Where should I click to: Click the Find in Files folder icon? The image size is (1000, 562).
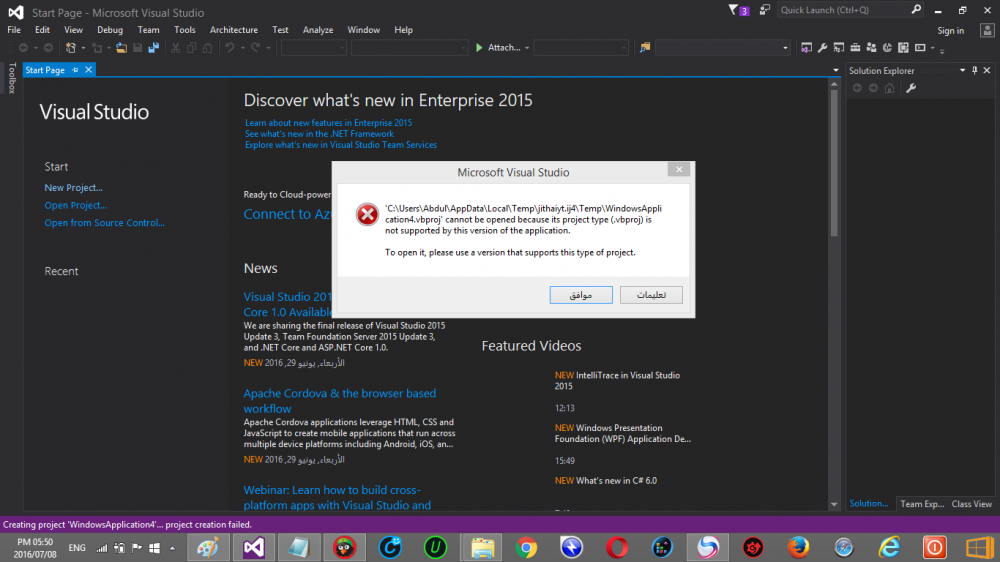tap(645, 48)
